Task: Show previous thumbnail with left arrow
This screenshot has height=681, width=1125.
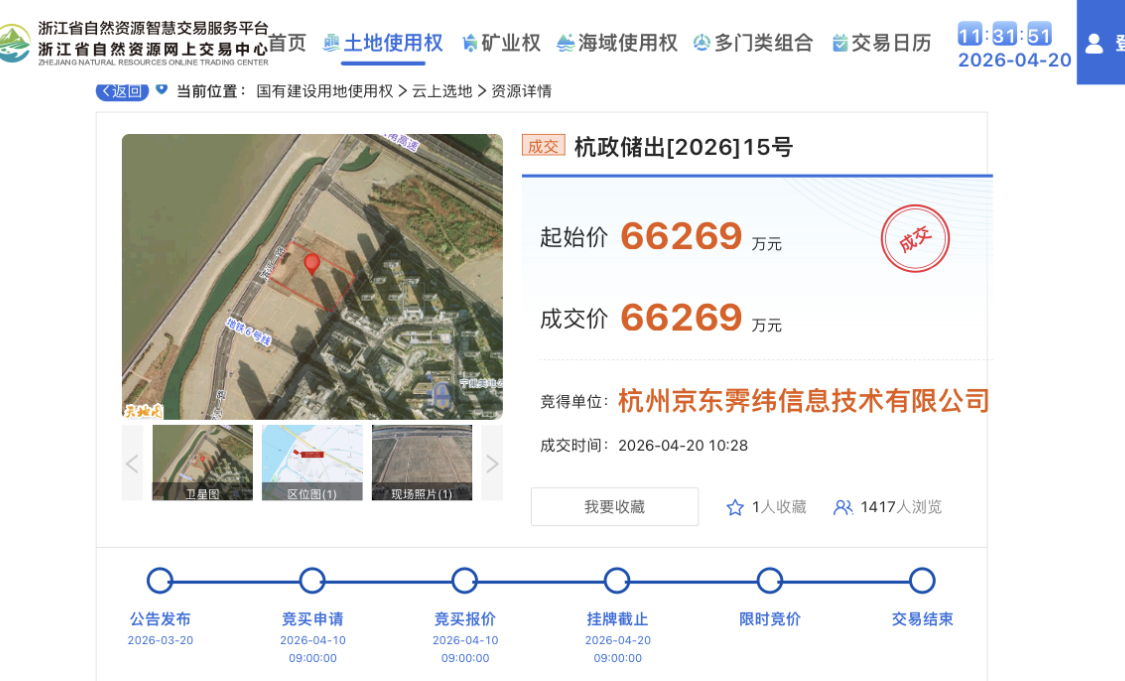Action: click(x=132, y=463)
